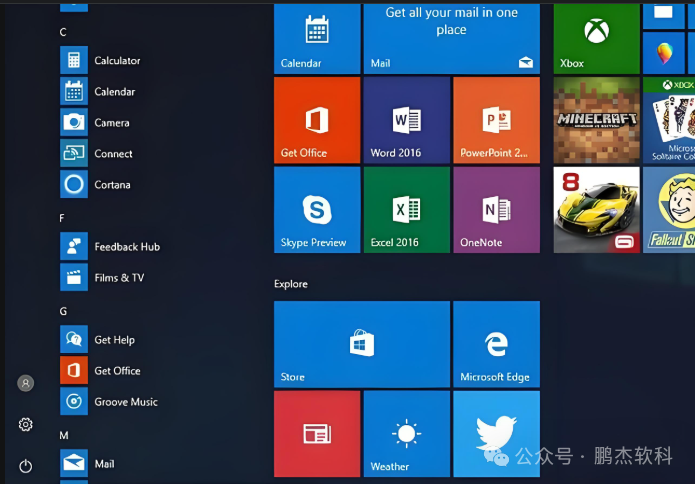The width and height of the screenshot is (695, 484).
Task: Open Skype Preview tile
Action: (x=317, y=210)
